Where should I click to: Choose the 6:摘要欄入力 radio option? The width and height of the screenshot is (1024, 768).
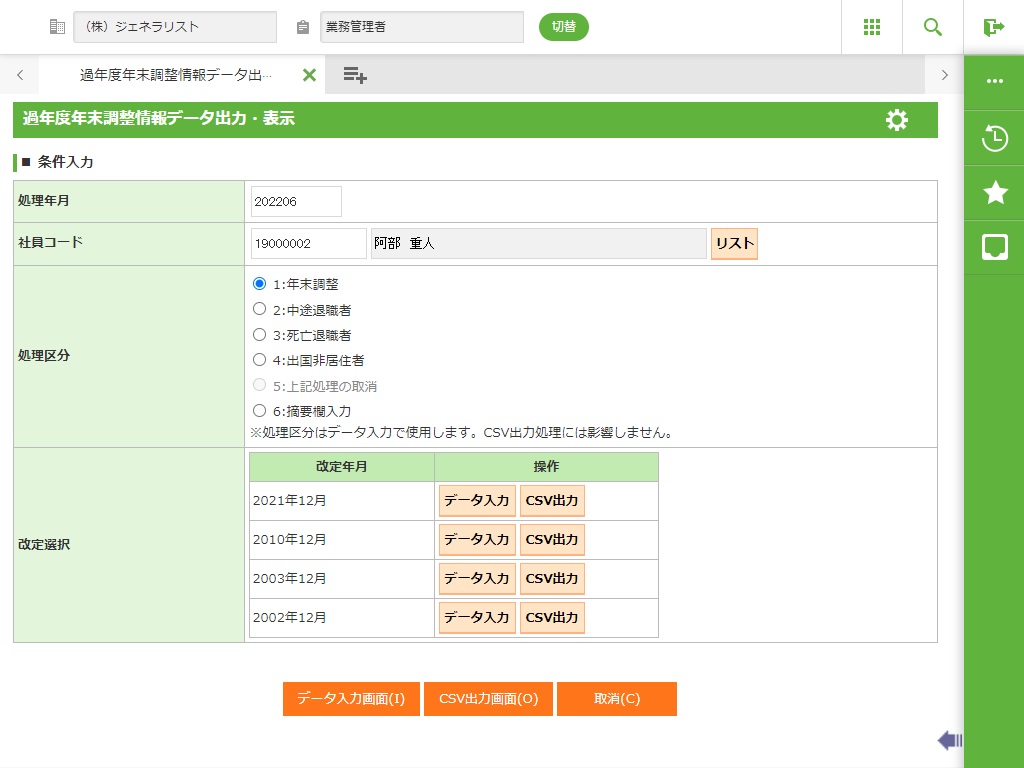pos(260,410)
